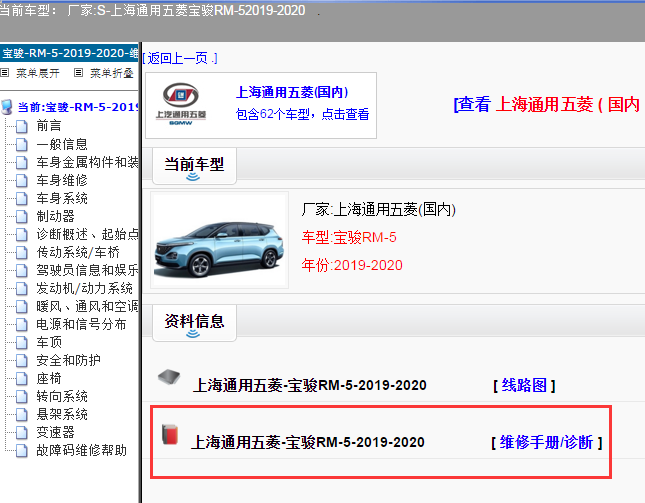Click the document icon beside 发动机/动力系统
Viewport: 645px width, 503px height.
(22, 288)
